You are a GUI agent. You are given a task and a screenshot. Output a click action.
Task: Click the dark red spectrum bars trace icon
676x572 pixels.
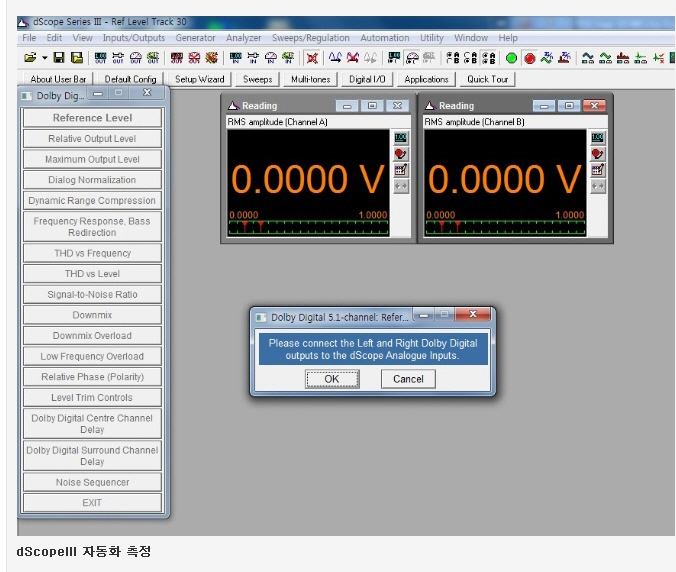(623, 58)
